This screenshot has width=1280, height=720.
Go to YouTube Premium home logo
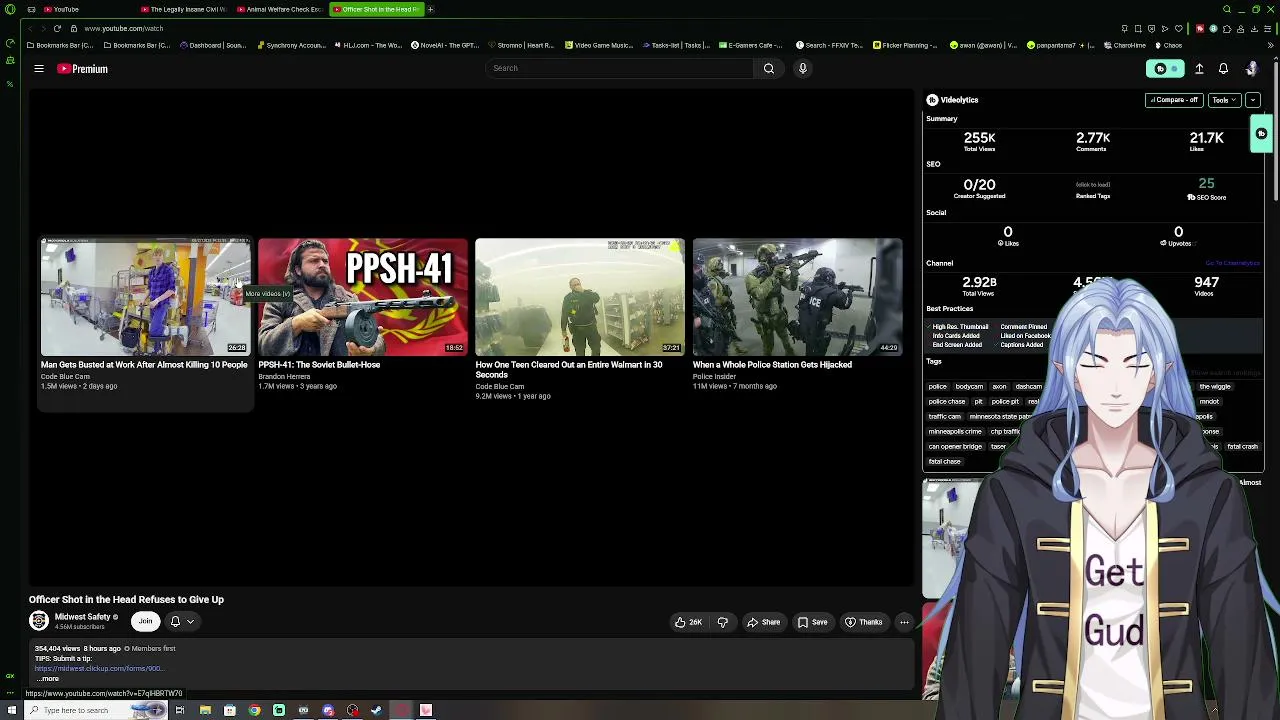pos(82,69)
